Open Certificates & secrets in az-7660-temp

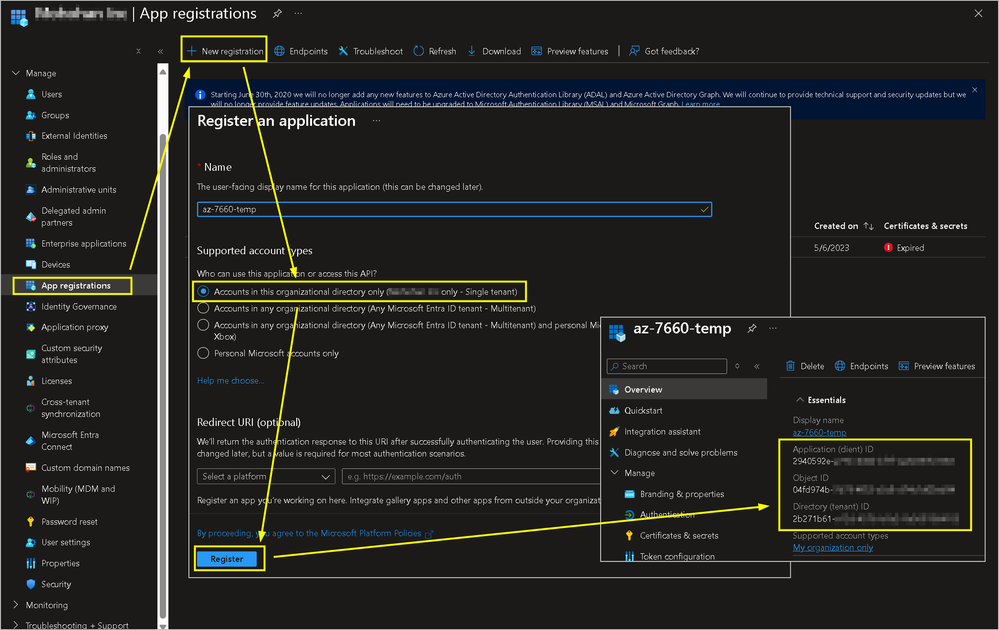679,536
